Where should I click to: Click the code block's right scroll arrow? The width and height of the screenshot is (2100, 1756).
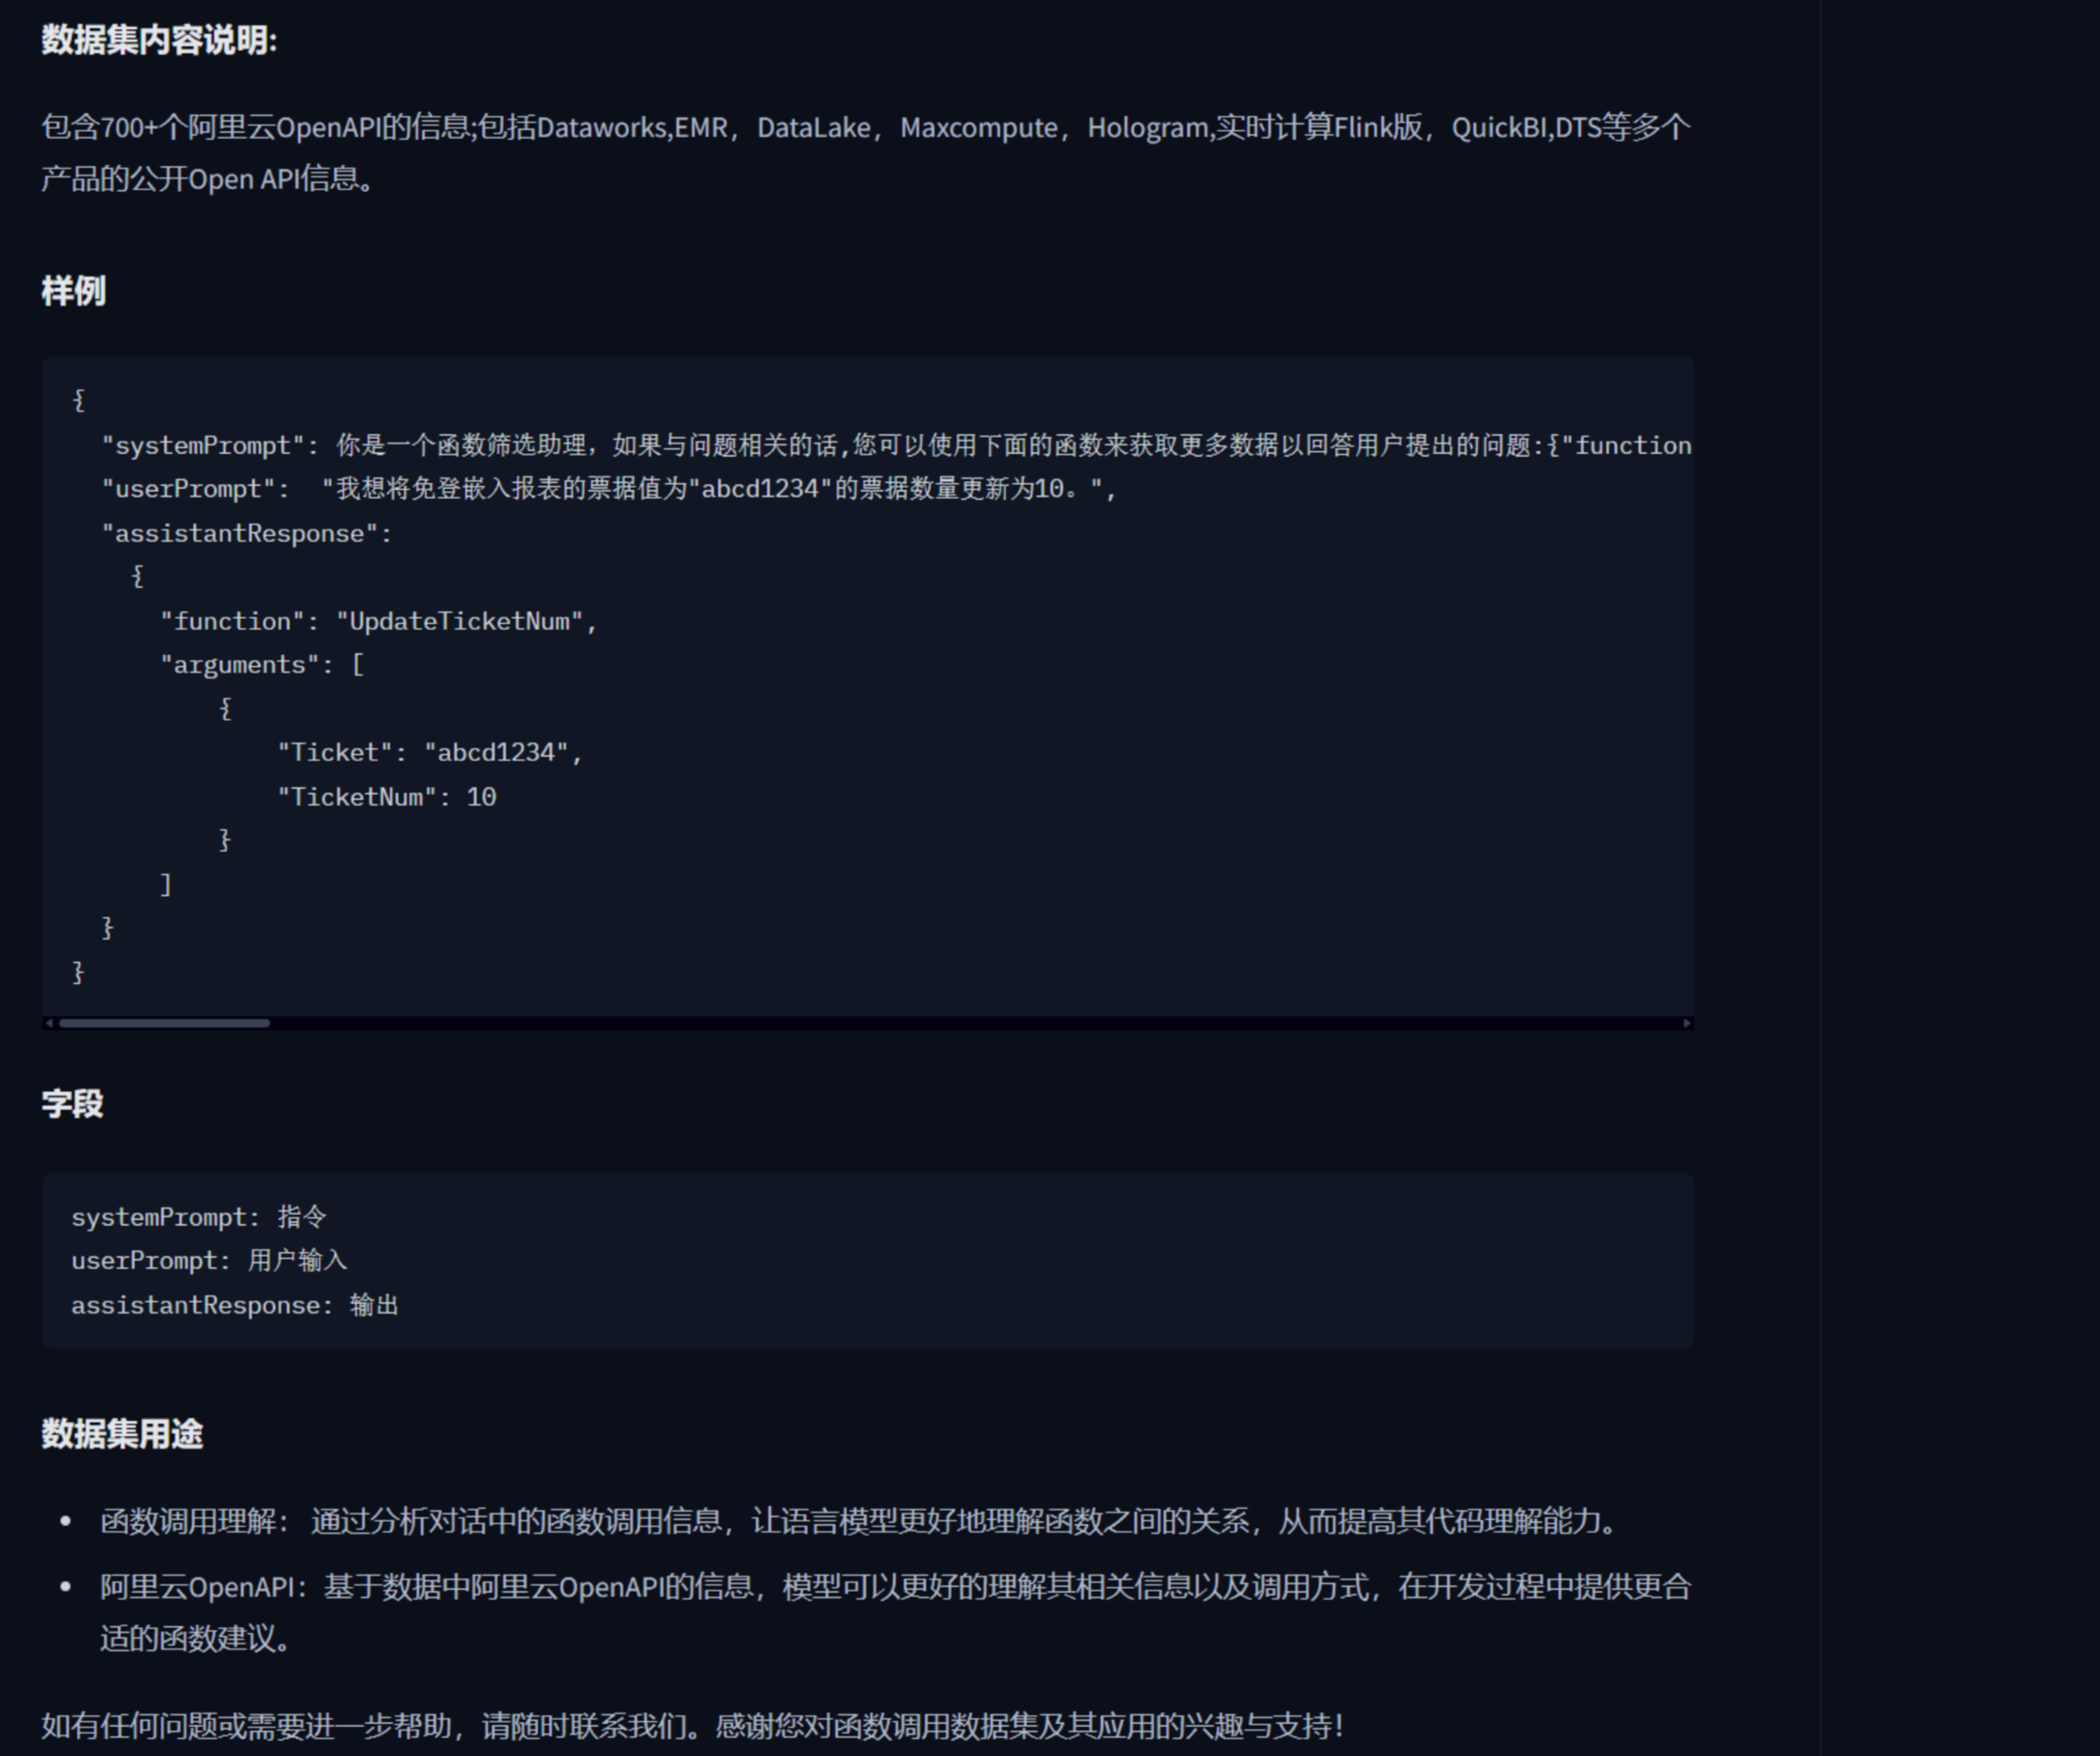tap(1686, 1023)
